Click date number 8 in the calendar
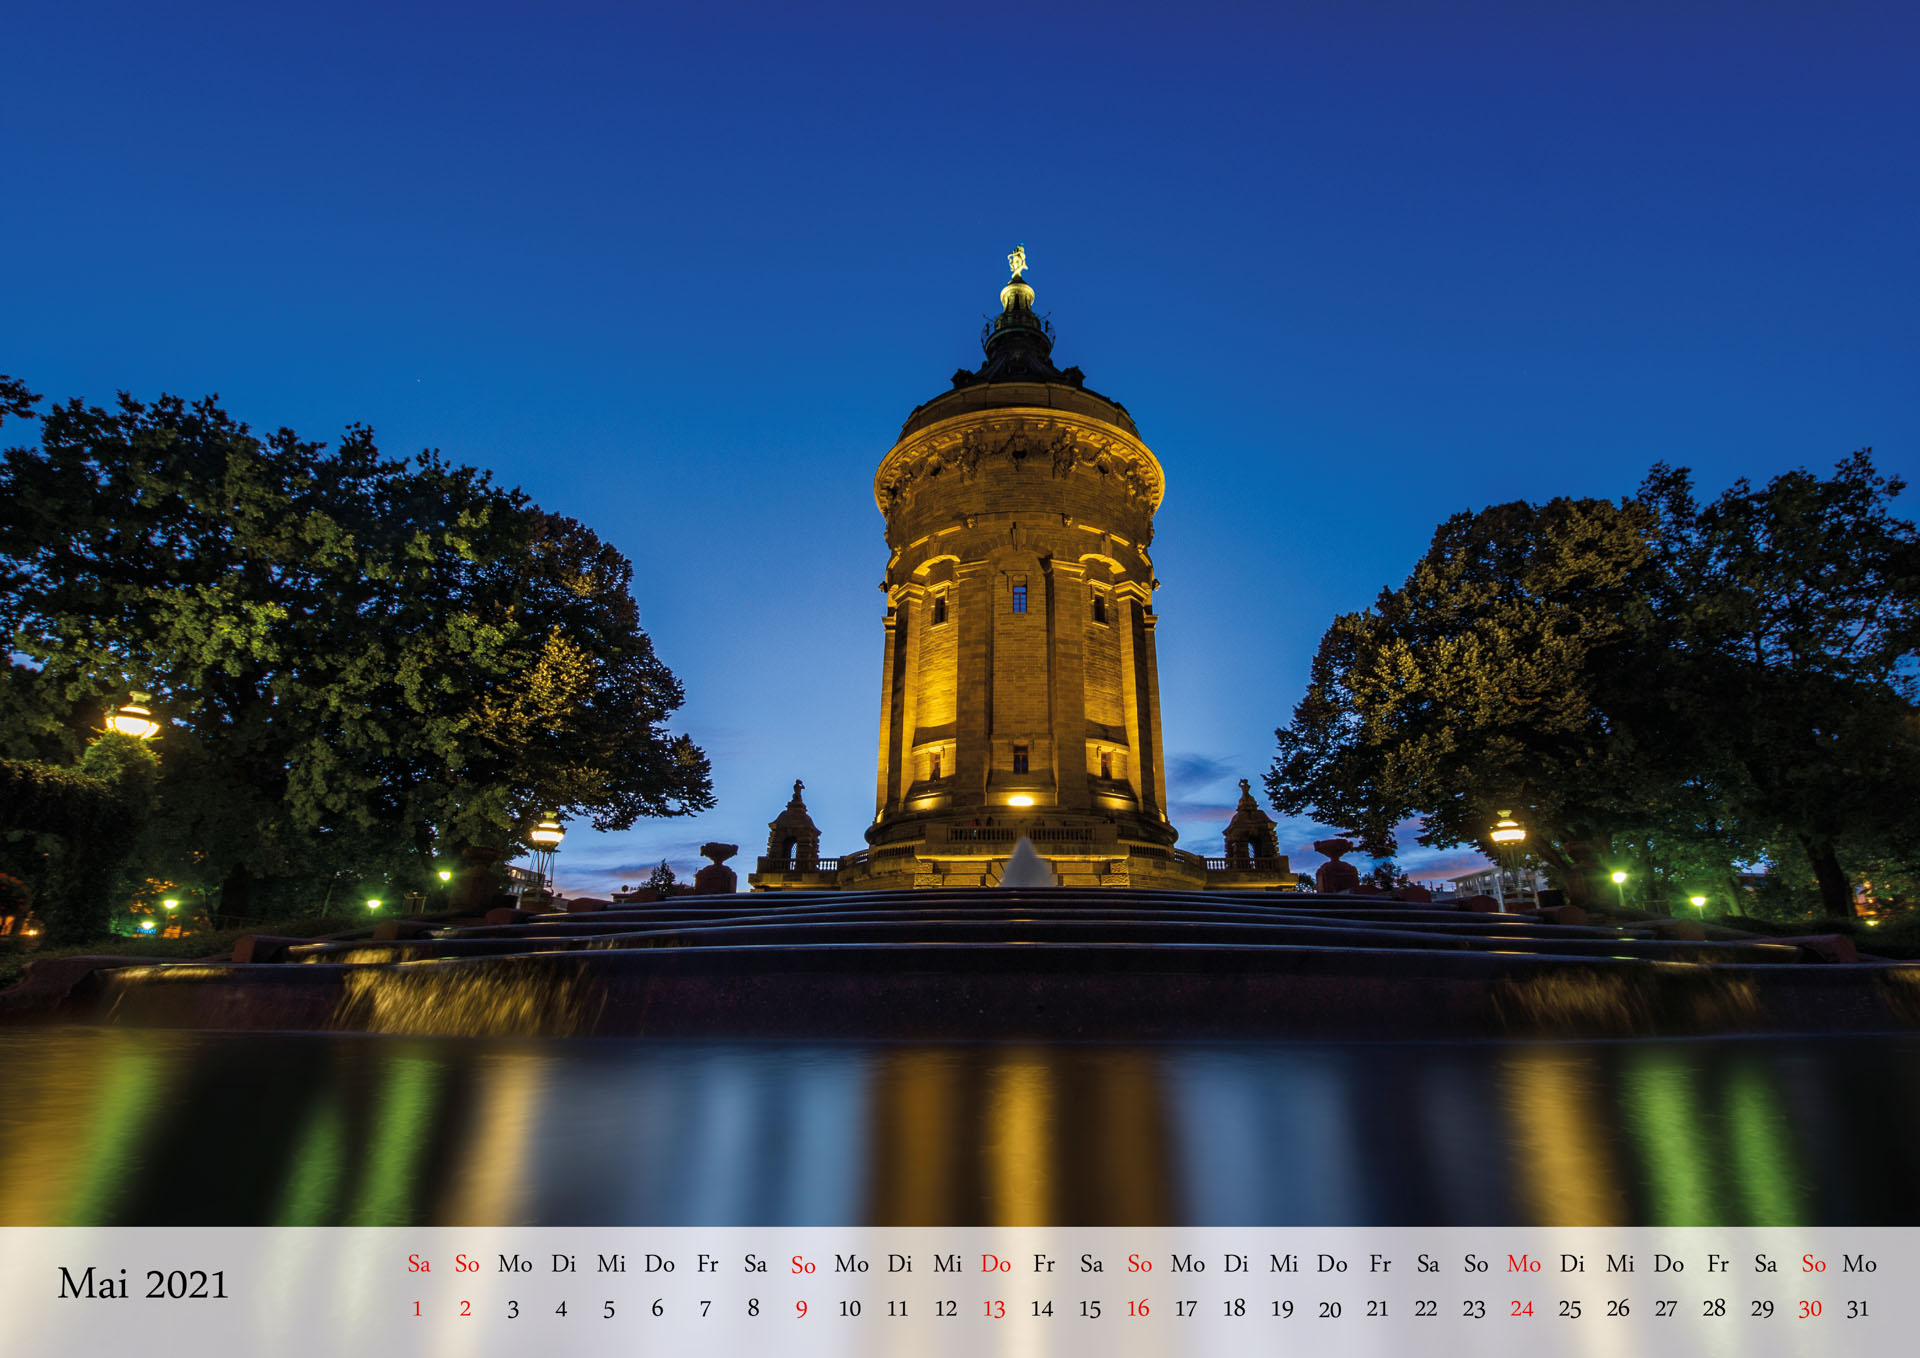This screenshot has height=1358, width=1920. 753,1307
